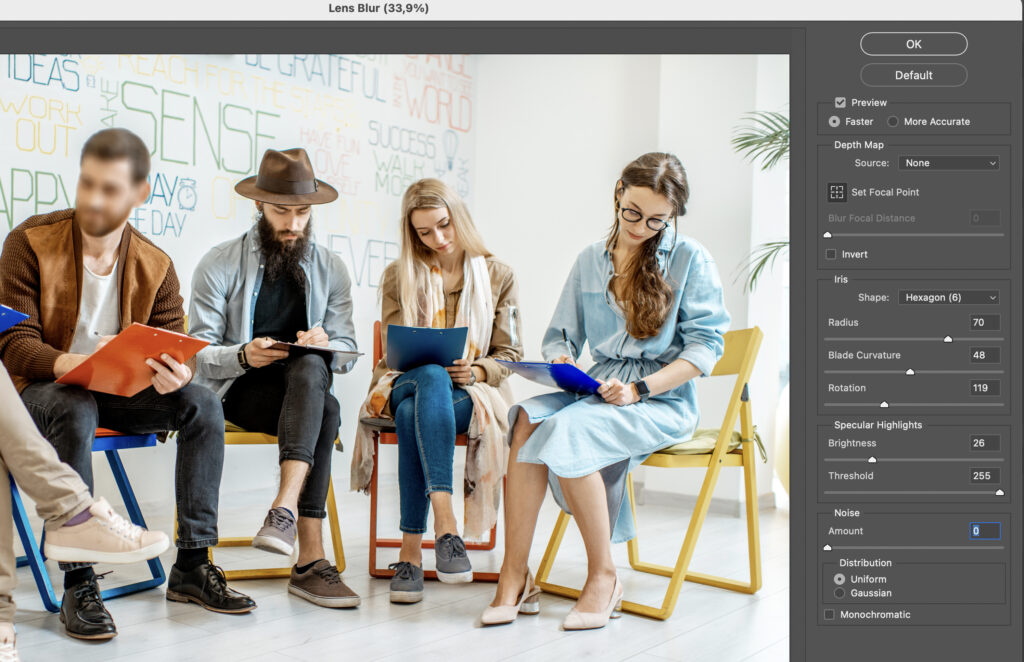Open the Depth Map Source dropdown

click(948, 163)
